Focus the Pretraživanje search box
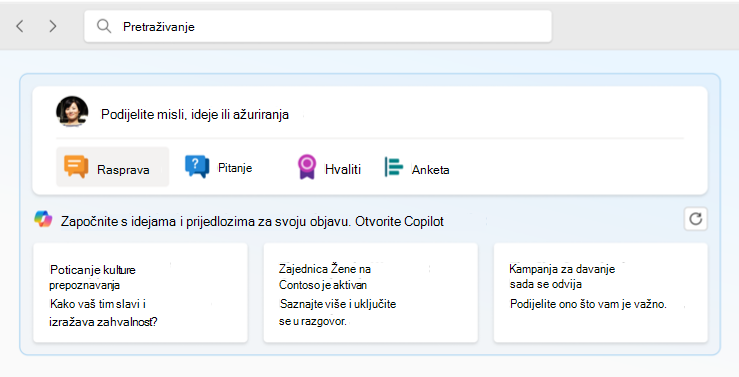This screenshot has height=377, width=739. pos(318,26)
